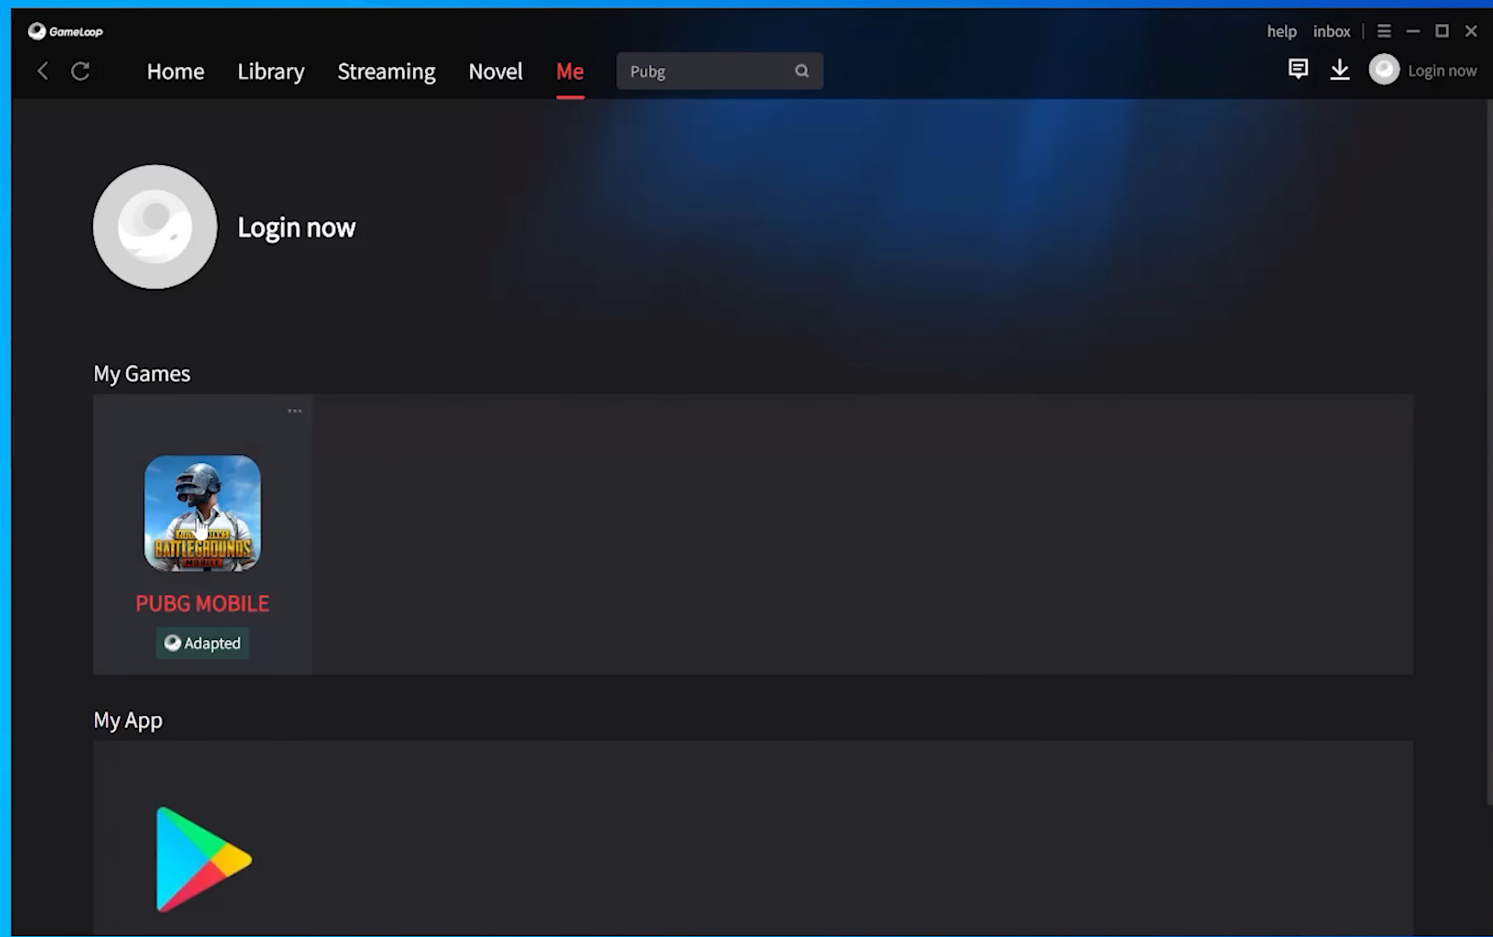
Task: Click the PUBG MOBILE game thumbnail
Action: coord(202,513)
